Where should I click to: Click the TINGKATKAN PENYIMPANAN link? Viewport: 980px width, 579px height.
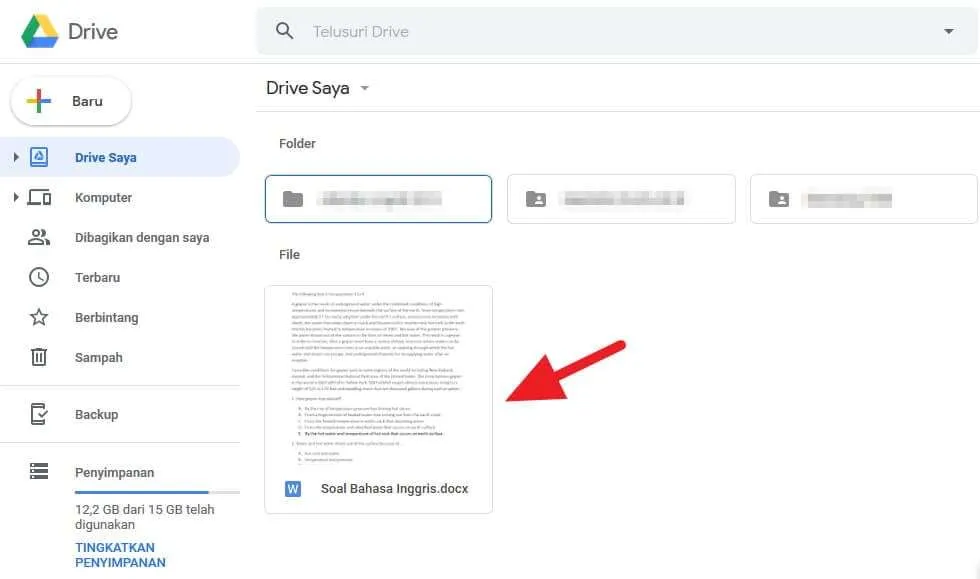(x=120, y=555)
